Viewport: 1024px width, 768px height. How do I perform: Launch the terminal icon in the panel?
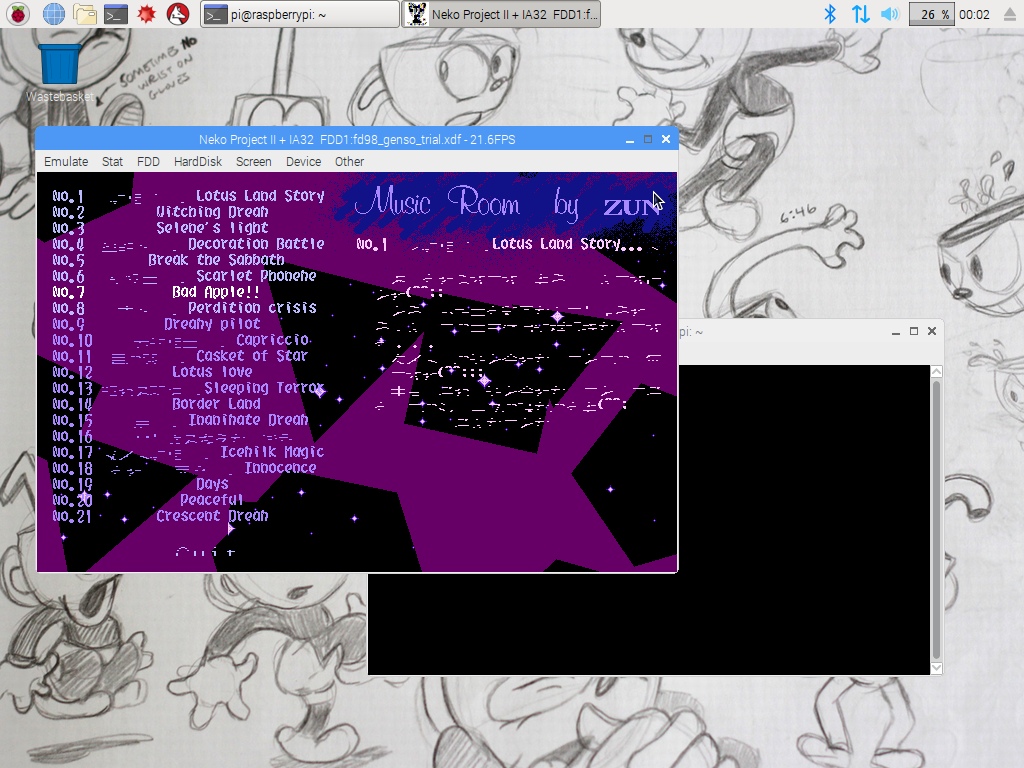pyautogui.click(x=116, y=14)
